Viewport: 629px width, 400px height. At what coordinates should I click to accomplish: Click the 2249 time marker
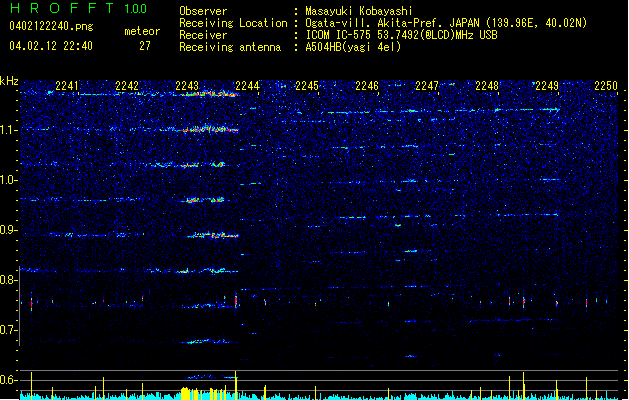(547, 86)
